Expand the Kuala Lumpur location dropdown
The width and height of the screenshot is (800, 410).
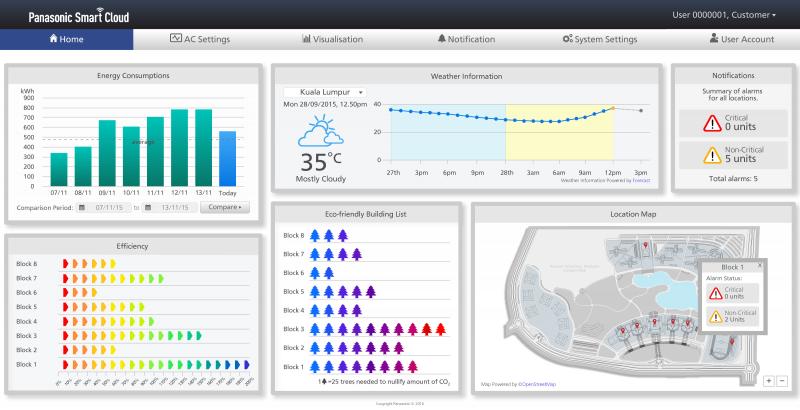[x=325, y=91]
